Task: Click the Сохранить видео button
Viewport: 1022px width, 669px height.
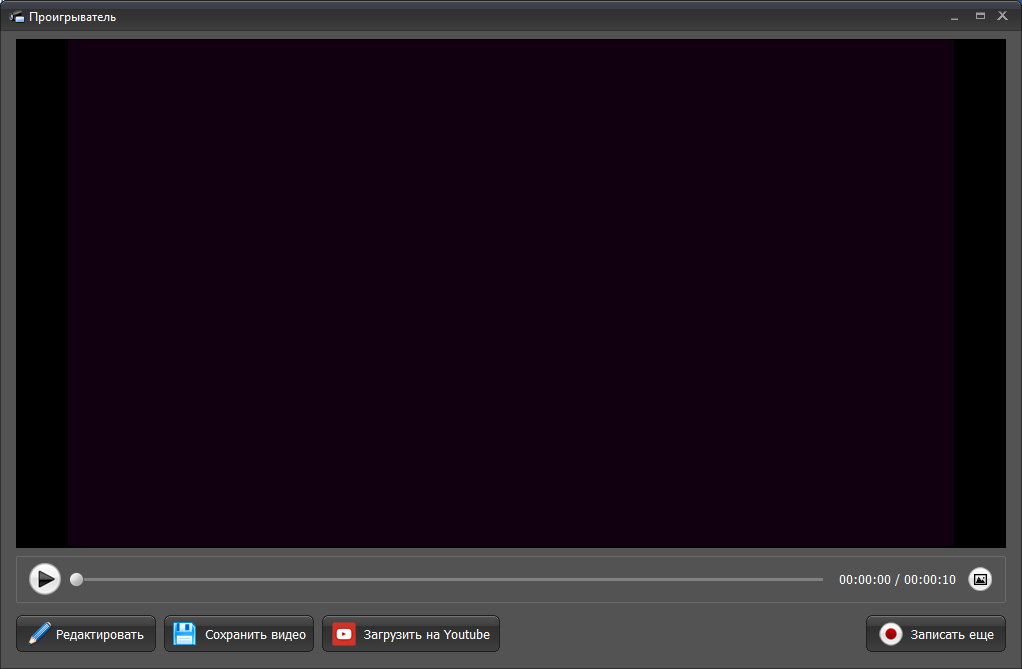Action: [239, 634]
